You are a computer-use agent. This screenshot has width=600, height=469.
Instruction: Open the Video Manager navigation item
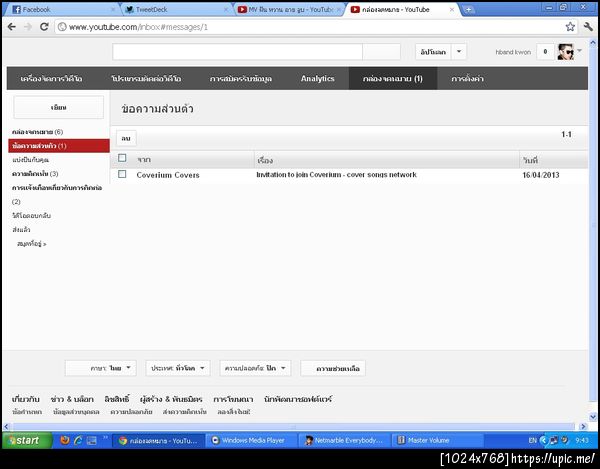coord(51,78)
